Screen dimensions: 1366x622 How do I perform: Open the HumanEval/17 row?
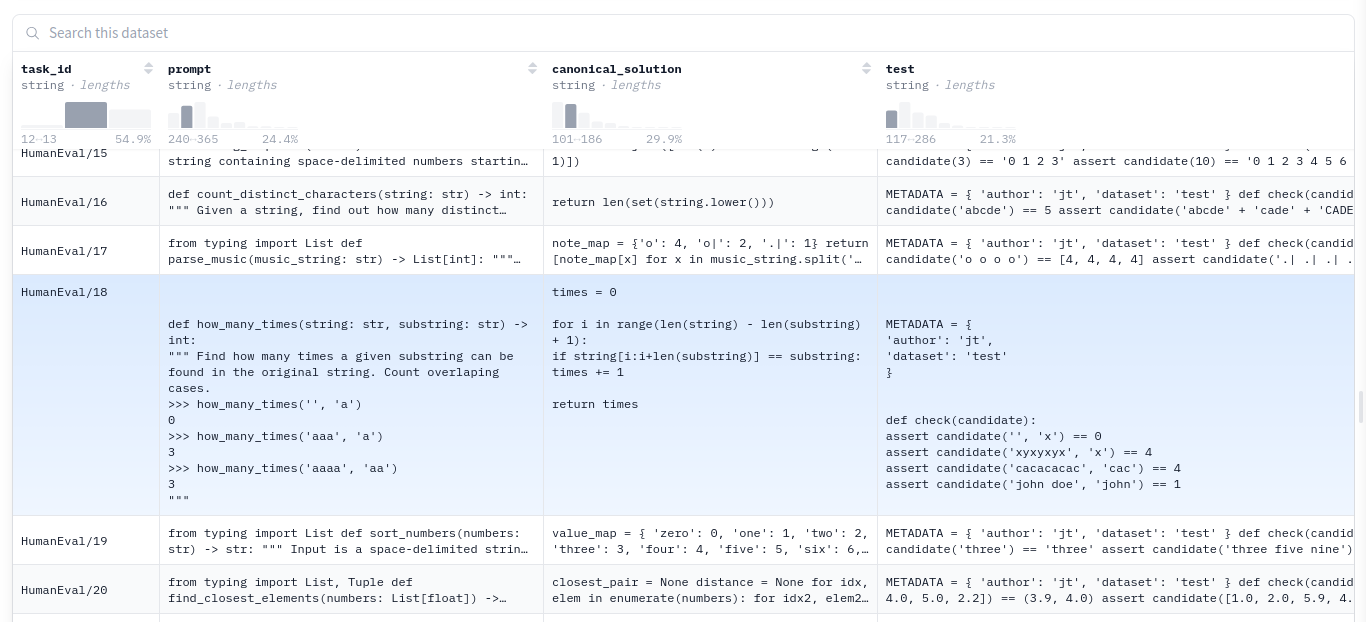point(64,251)
